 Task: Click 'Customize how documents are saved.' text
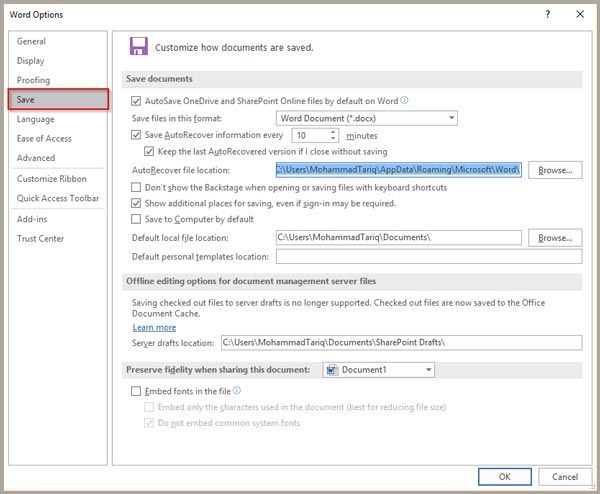click(234, 47)
